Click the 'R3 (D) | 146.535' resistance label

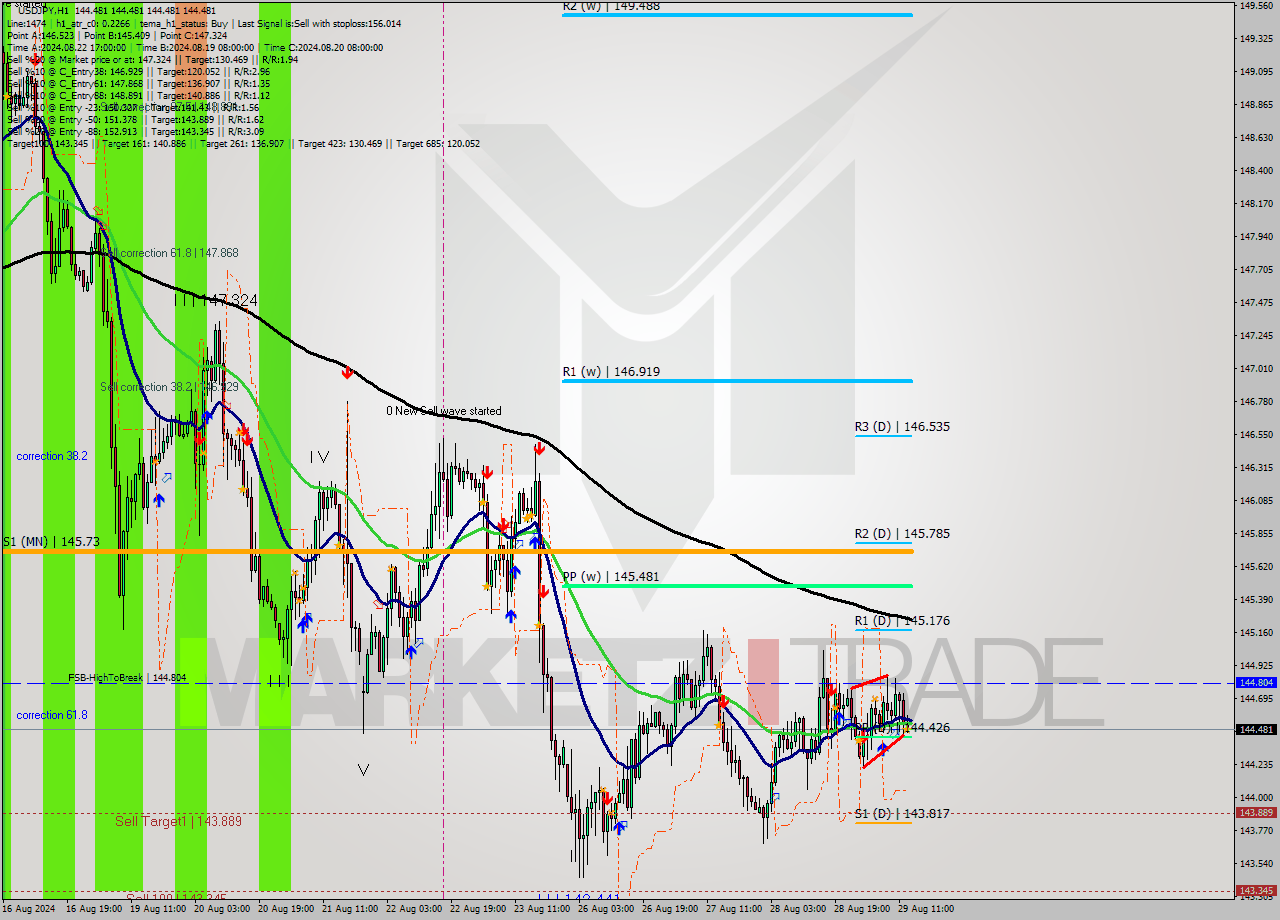pyautogui.click(x=902, y=426)
